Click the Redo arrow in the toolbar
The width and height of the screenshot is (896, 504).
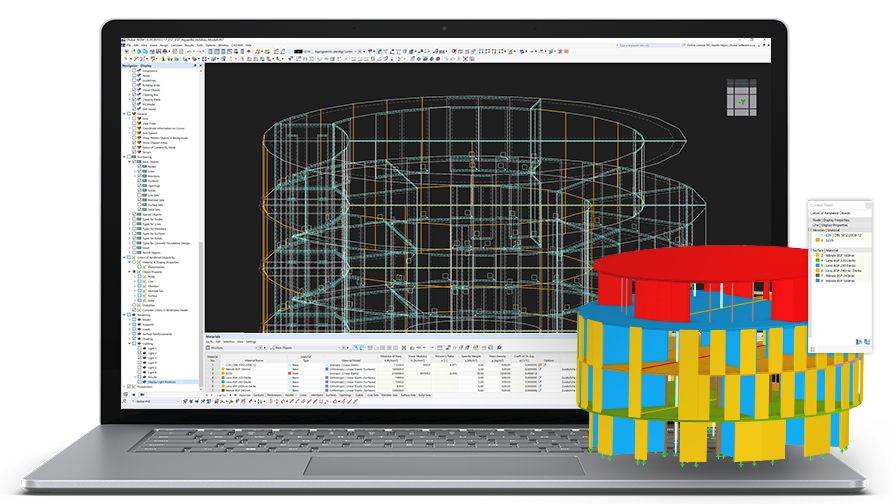pos(199,51)
